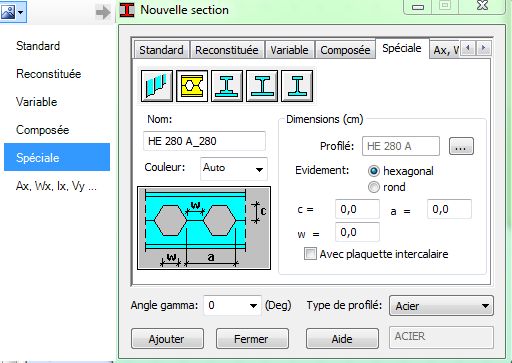Select the corrugated sheet section icon
Image resolution: width=512 pixels, height=363 pixels.
coord(157,86)
